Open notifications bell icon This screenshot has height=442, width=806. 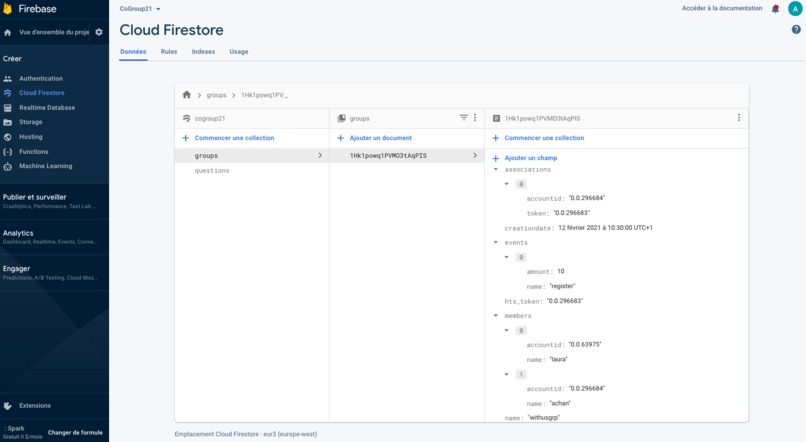pyautogui.click(x=775, y=9)
